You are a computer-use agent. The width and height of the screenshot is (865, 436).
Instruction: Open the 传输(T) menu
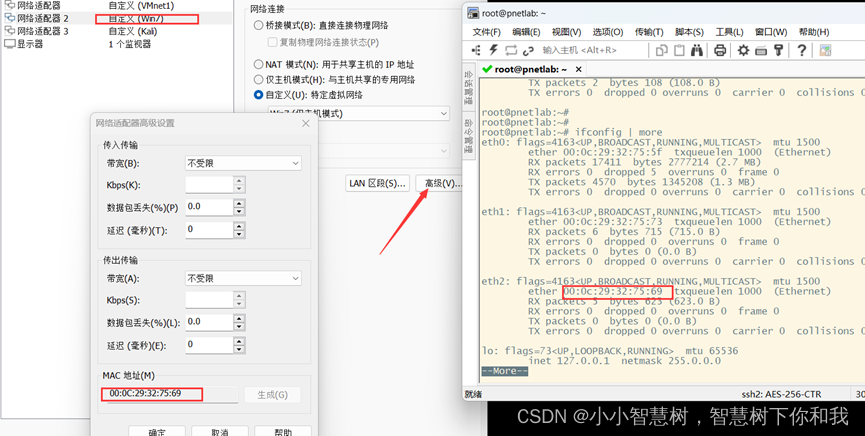click(649, 33)
